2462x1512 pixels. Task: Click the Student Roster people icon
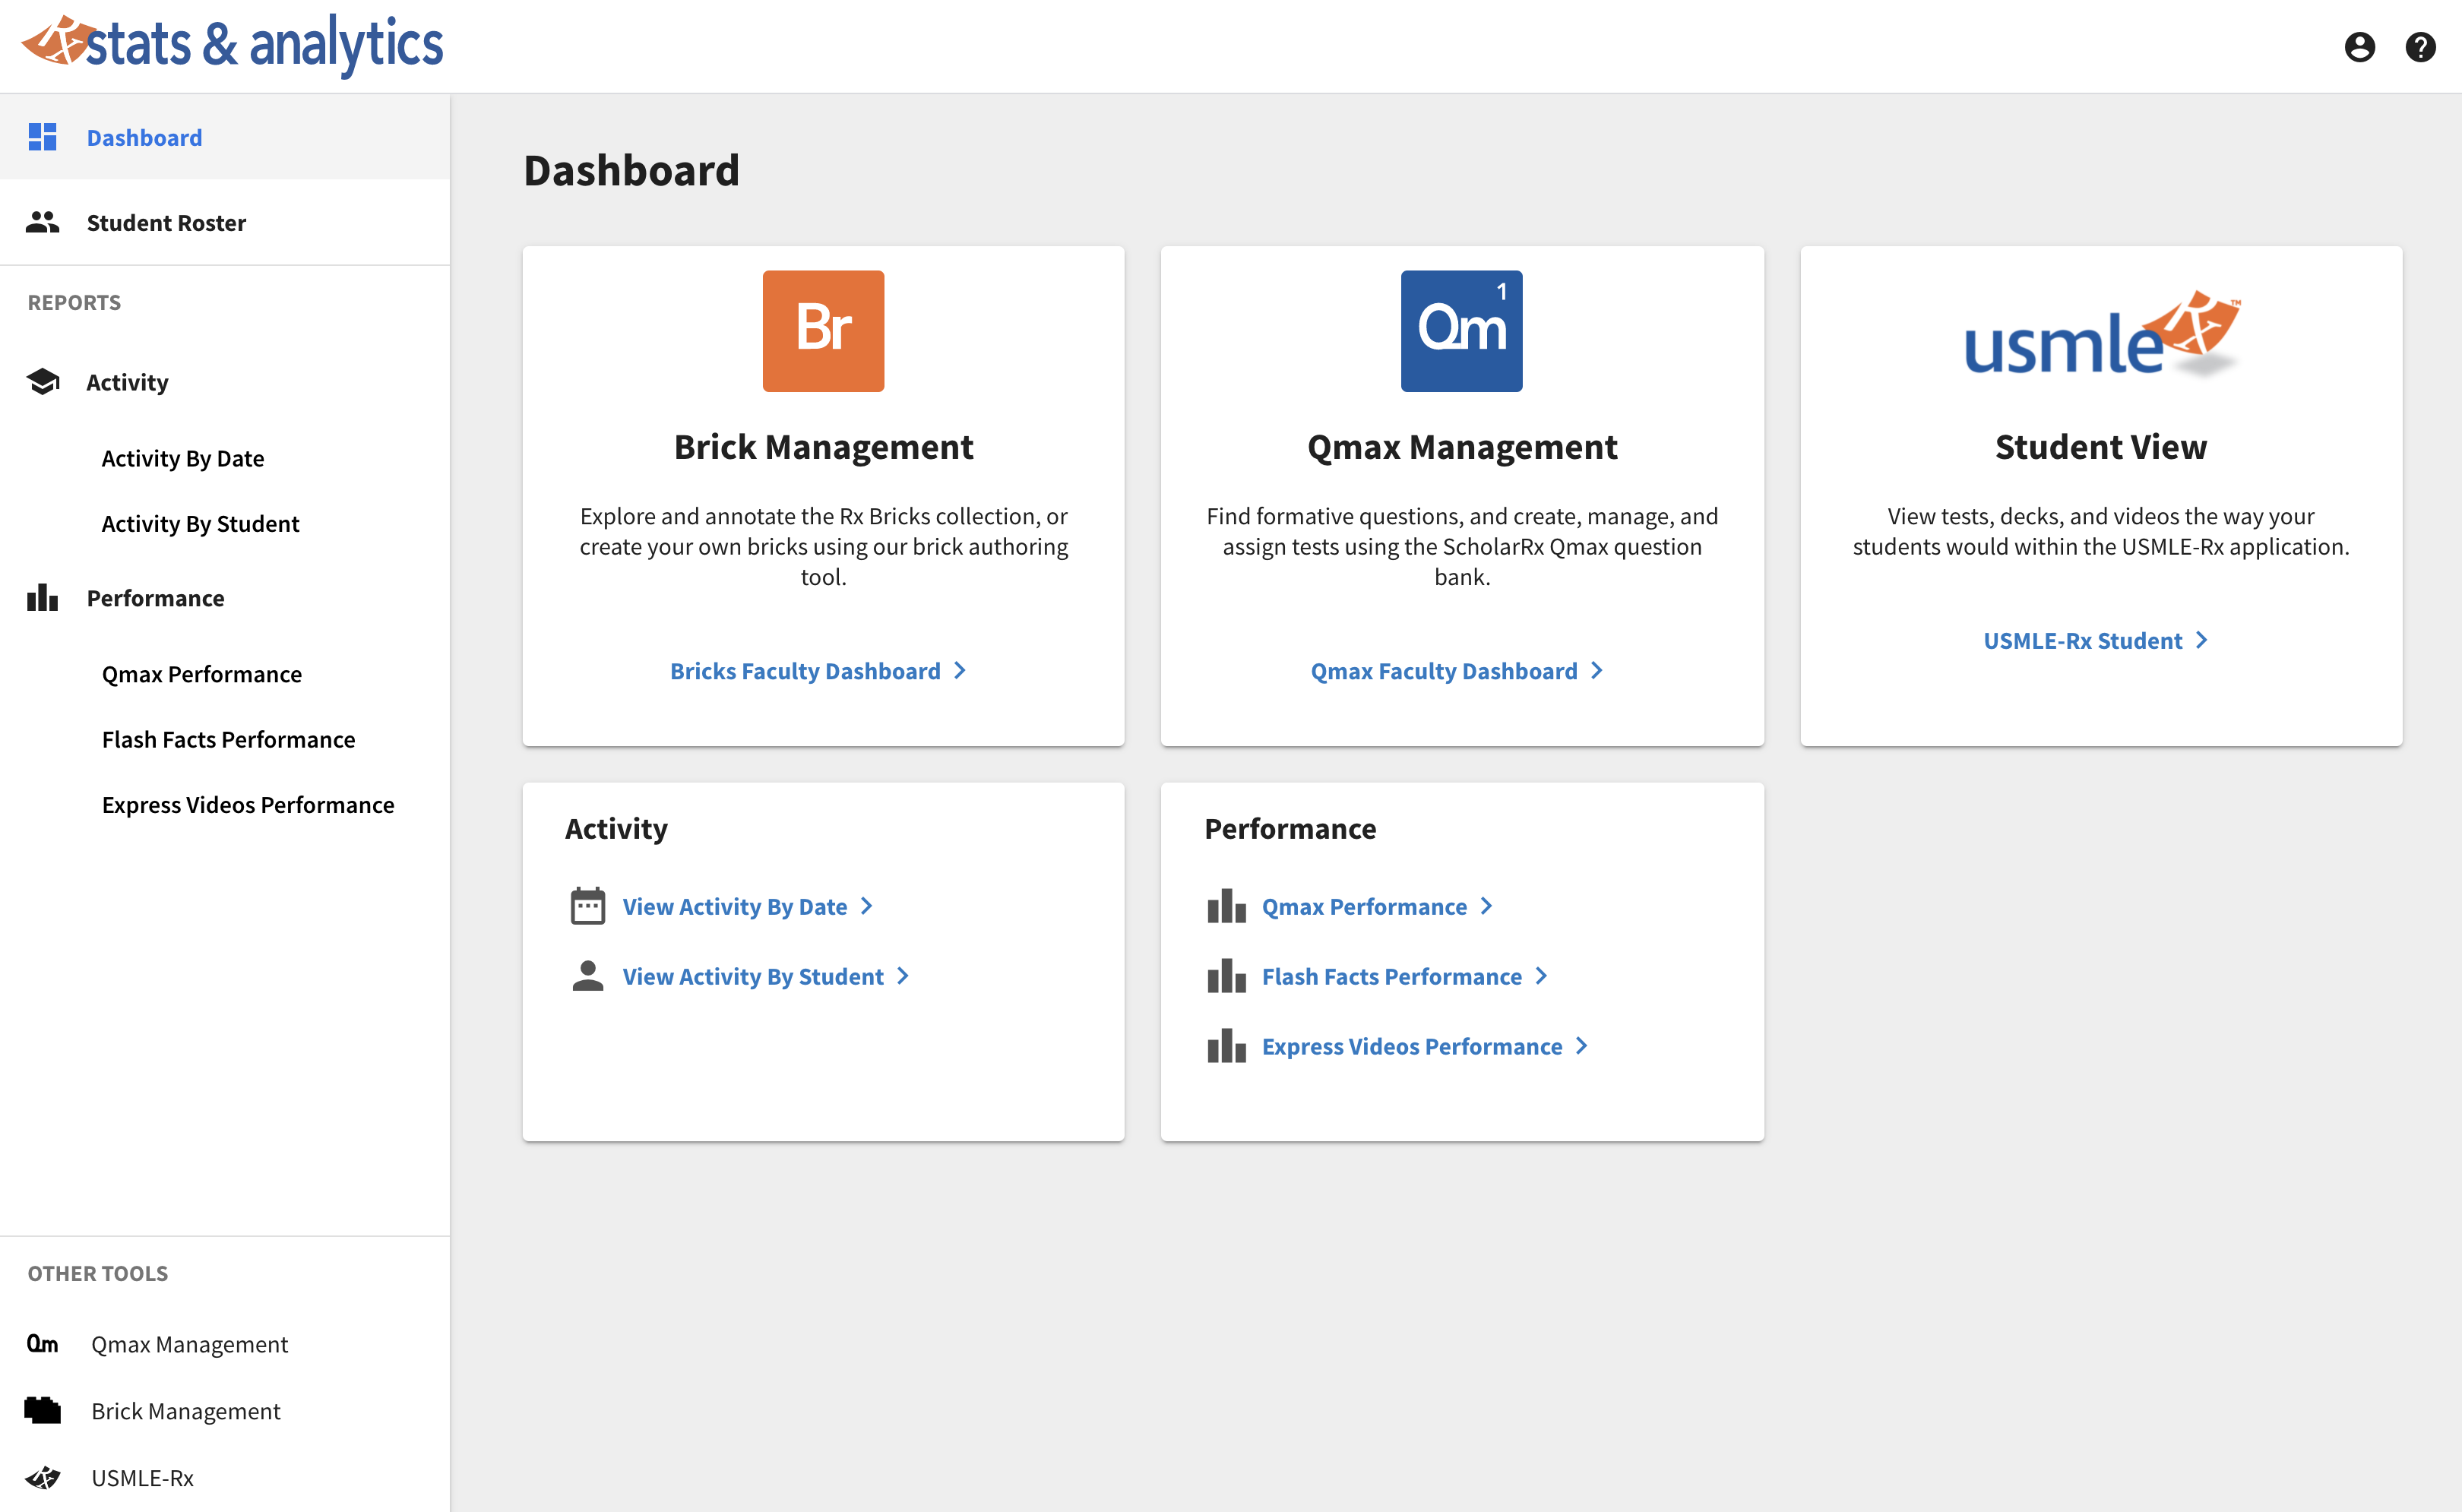click(x=42, y=222)
